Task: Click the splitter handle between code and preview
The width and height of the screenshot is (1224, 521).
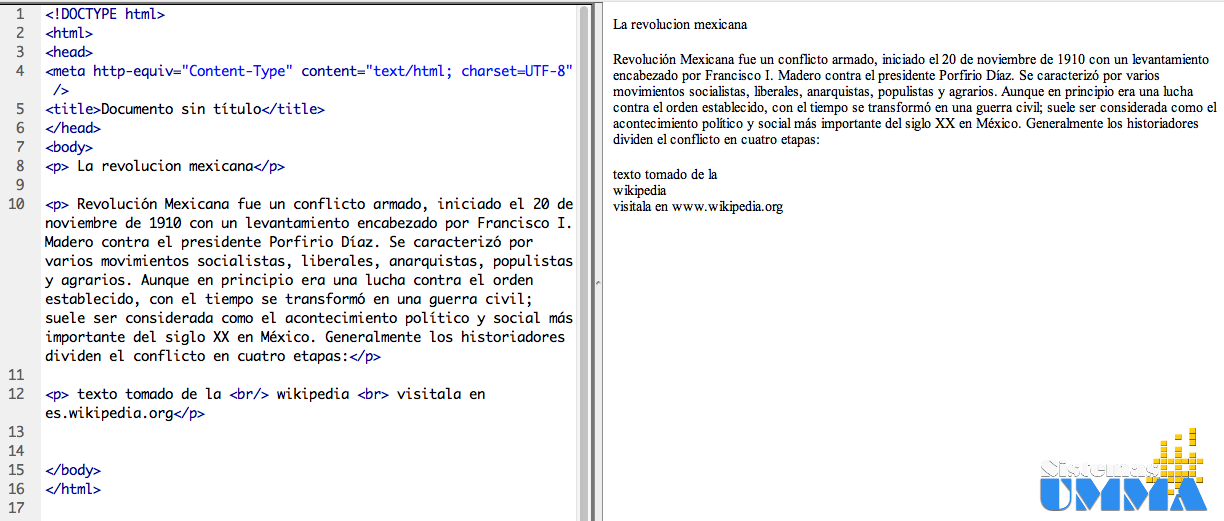Action: pyautogui.click(x=597, y=282)
